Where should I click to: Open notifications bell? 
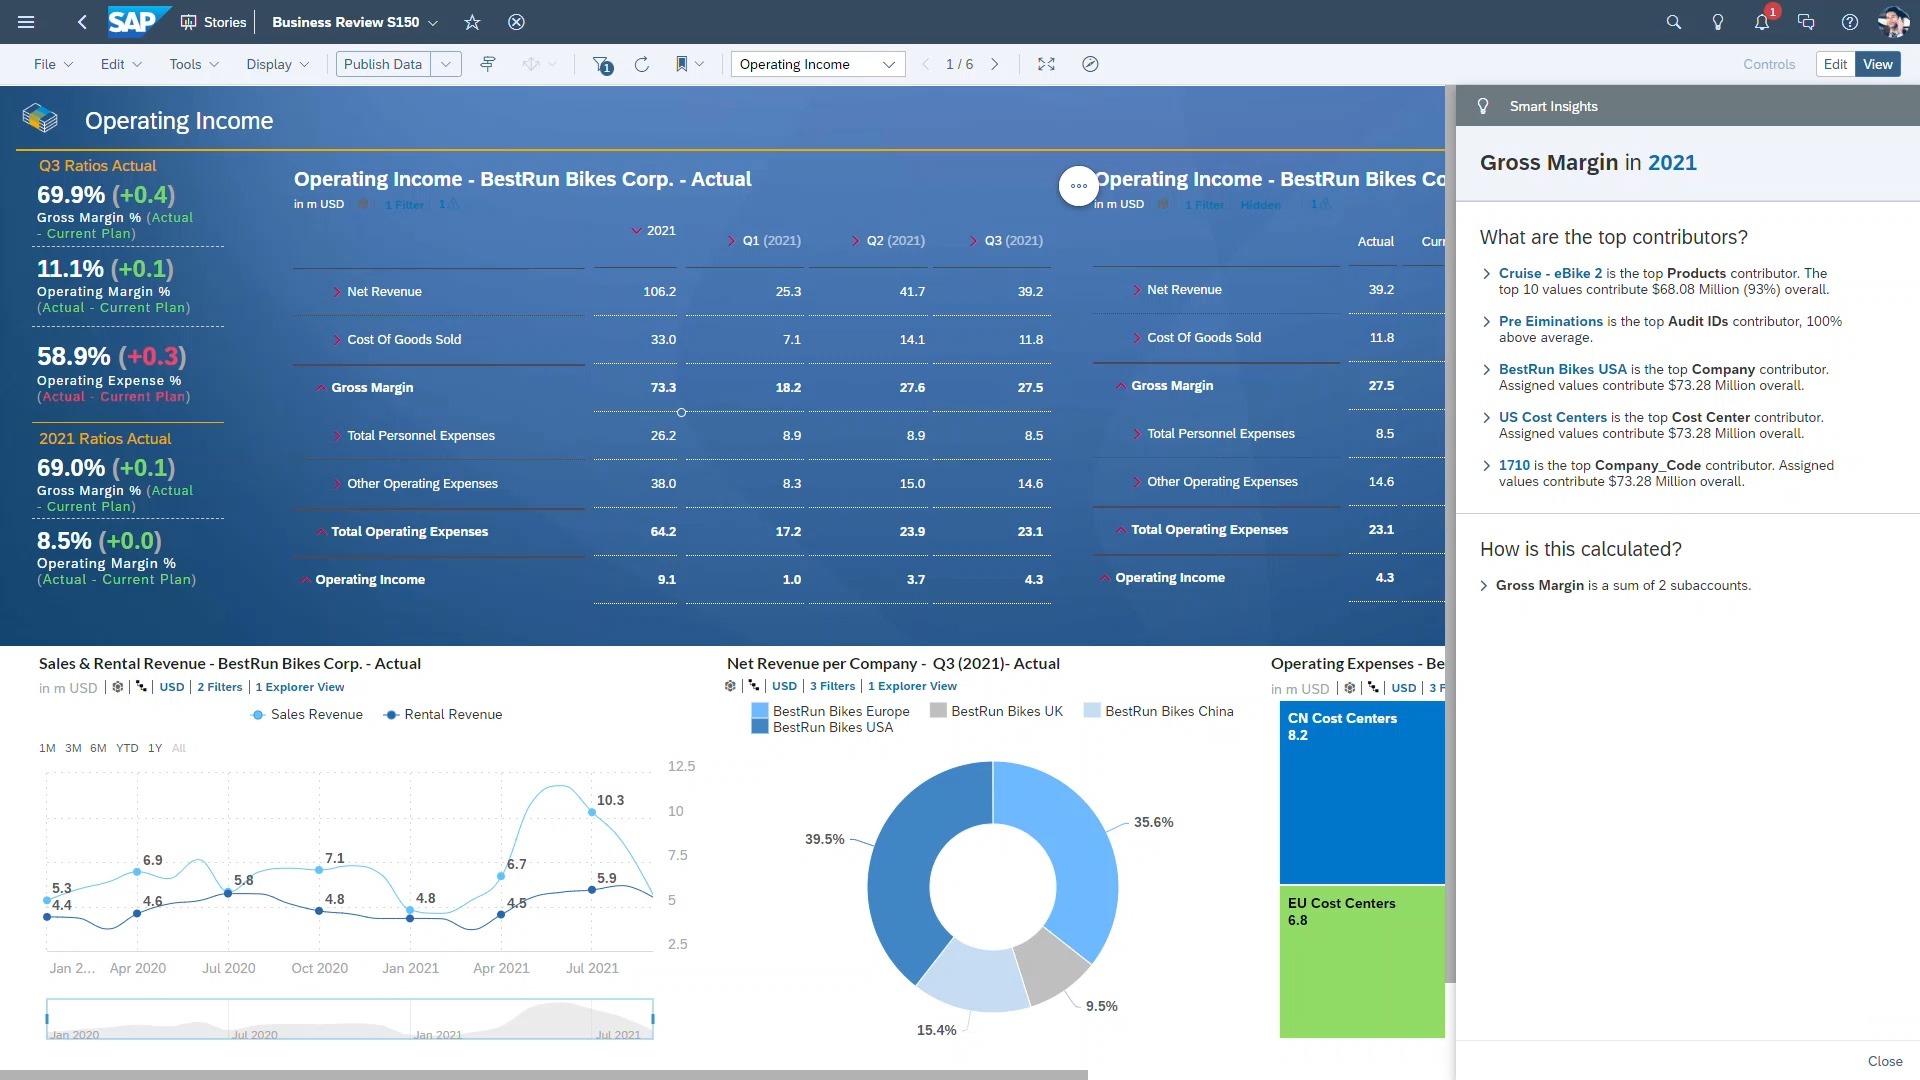(x=1762, y=22)
